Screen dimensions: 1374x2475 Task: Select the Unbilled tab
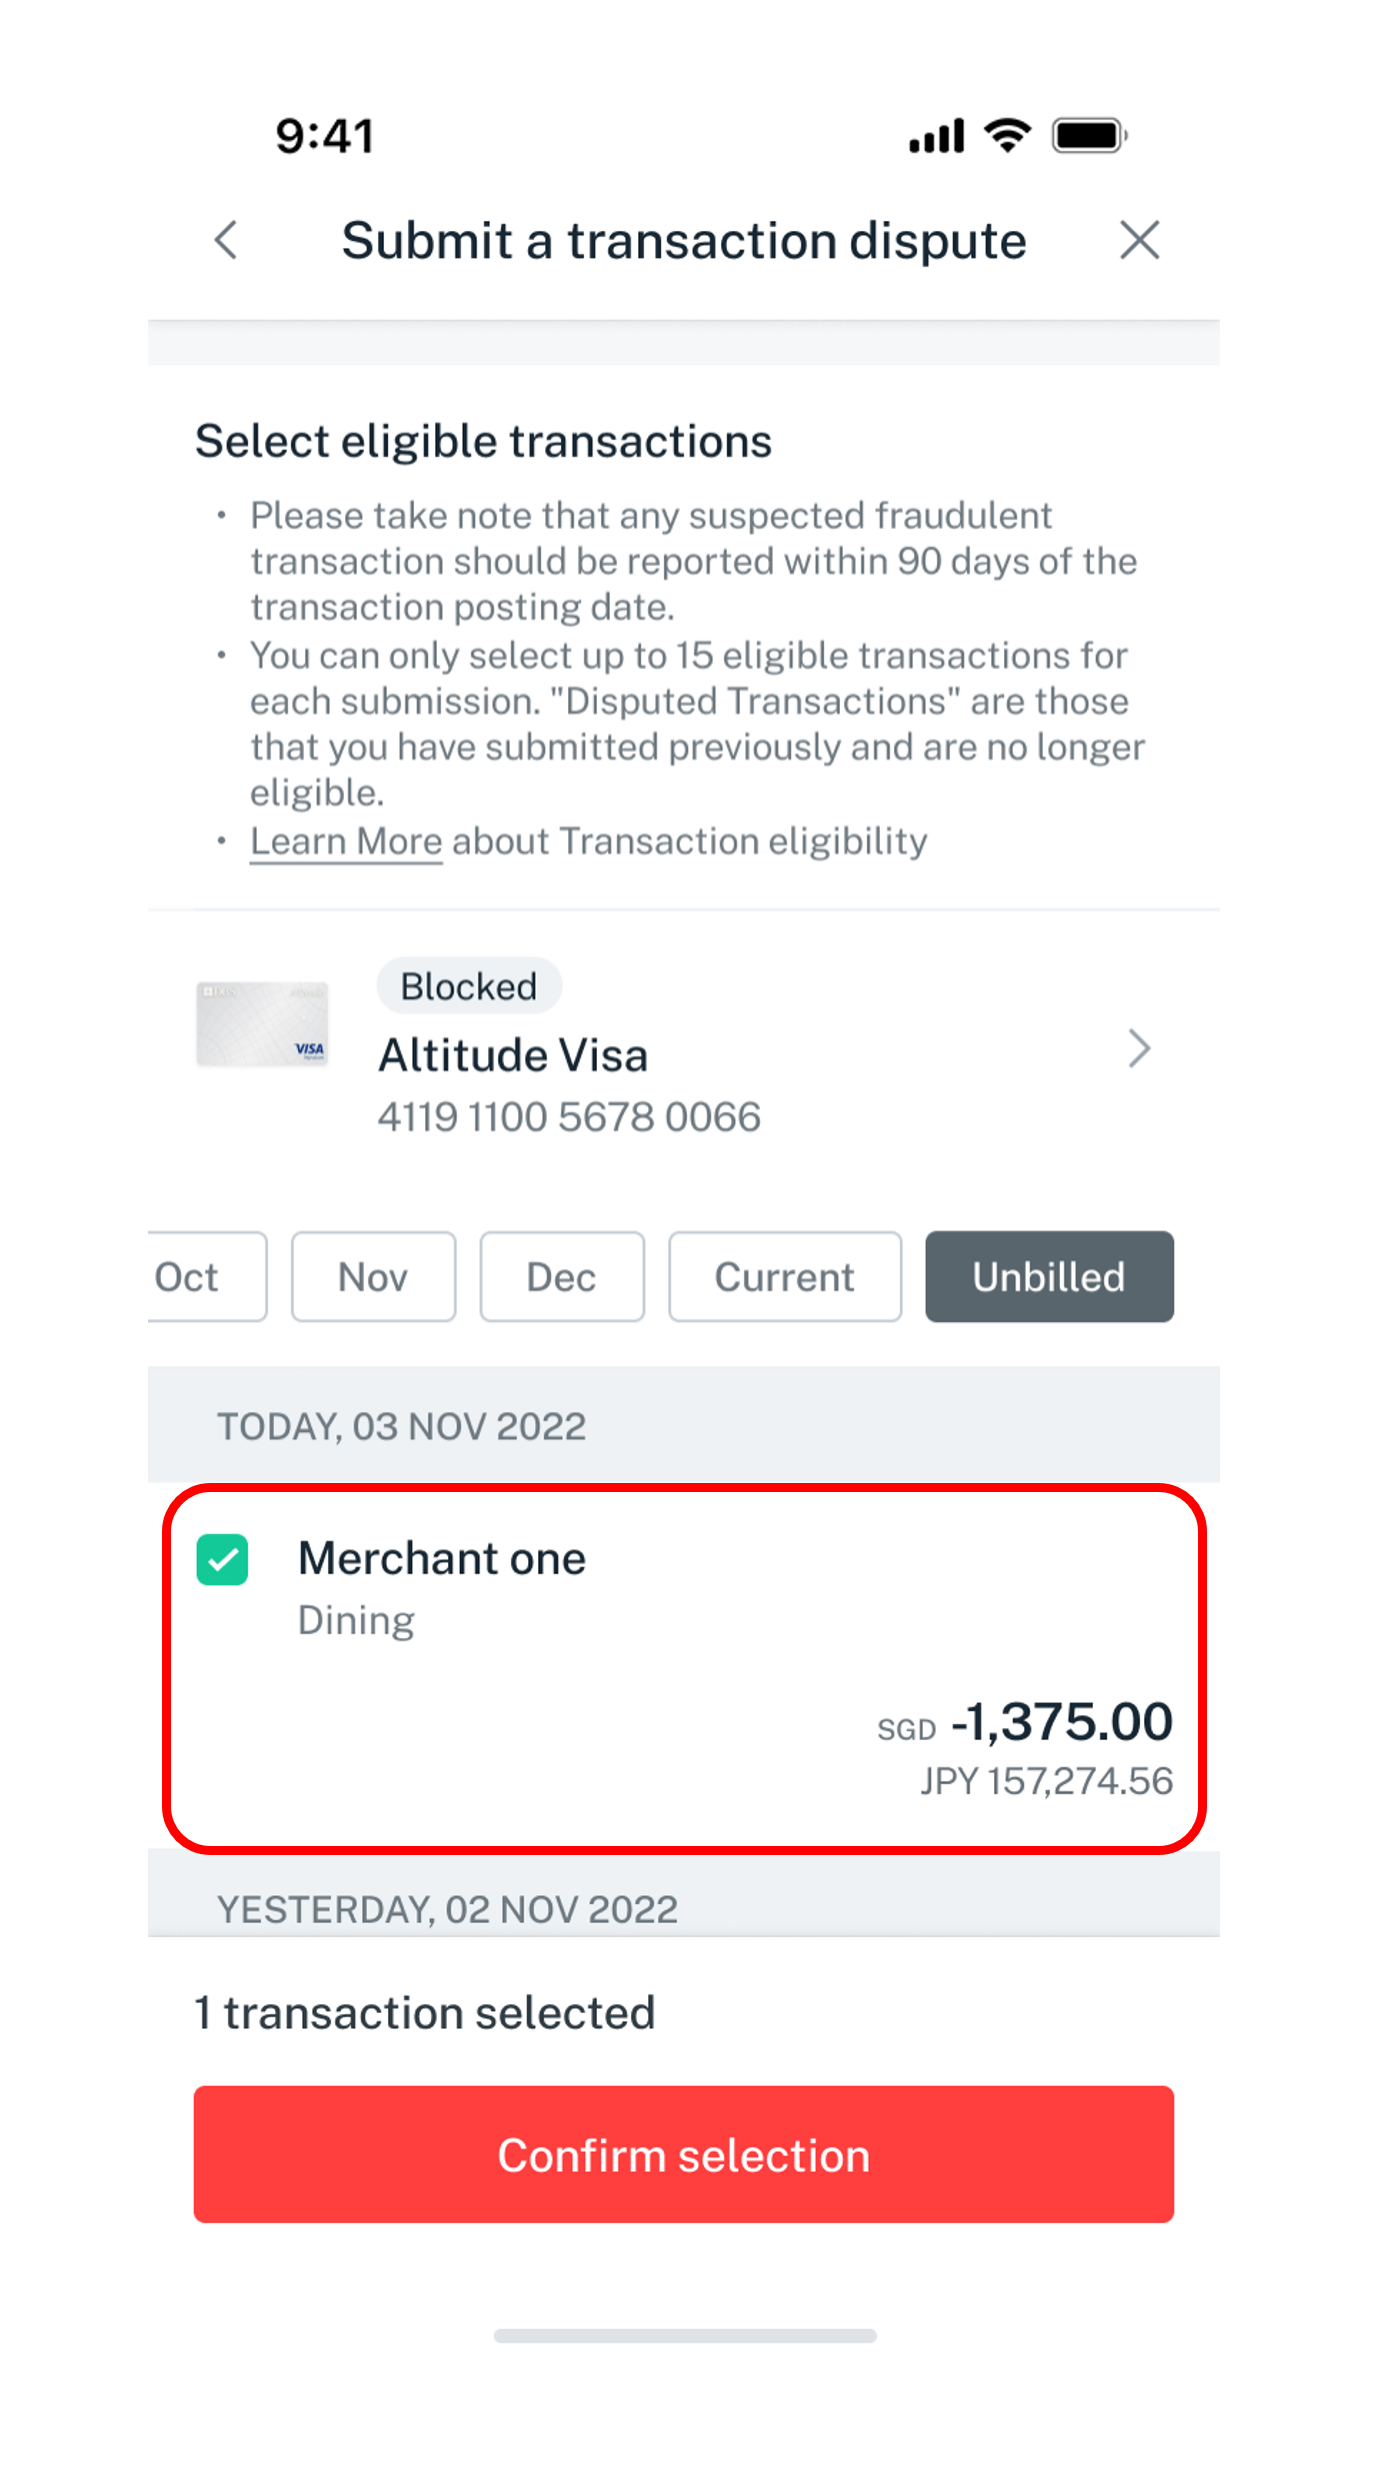tap(1049, 1276)
